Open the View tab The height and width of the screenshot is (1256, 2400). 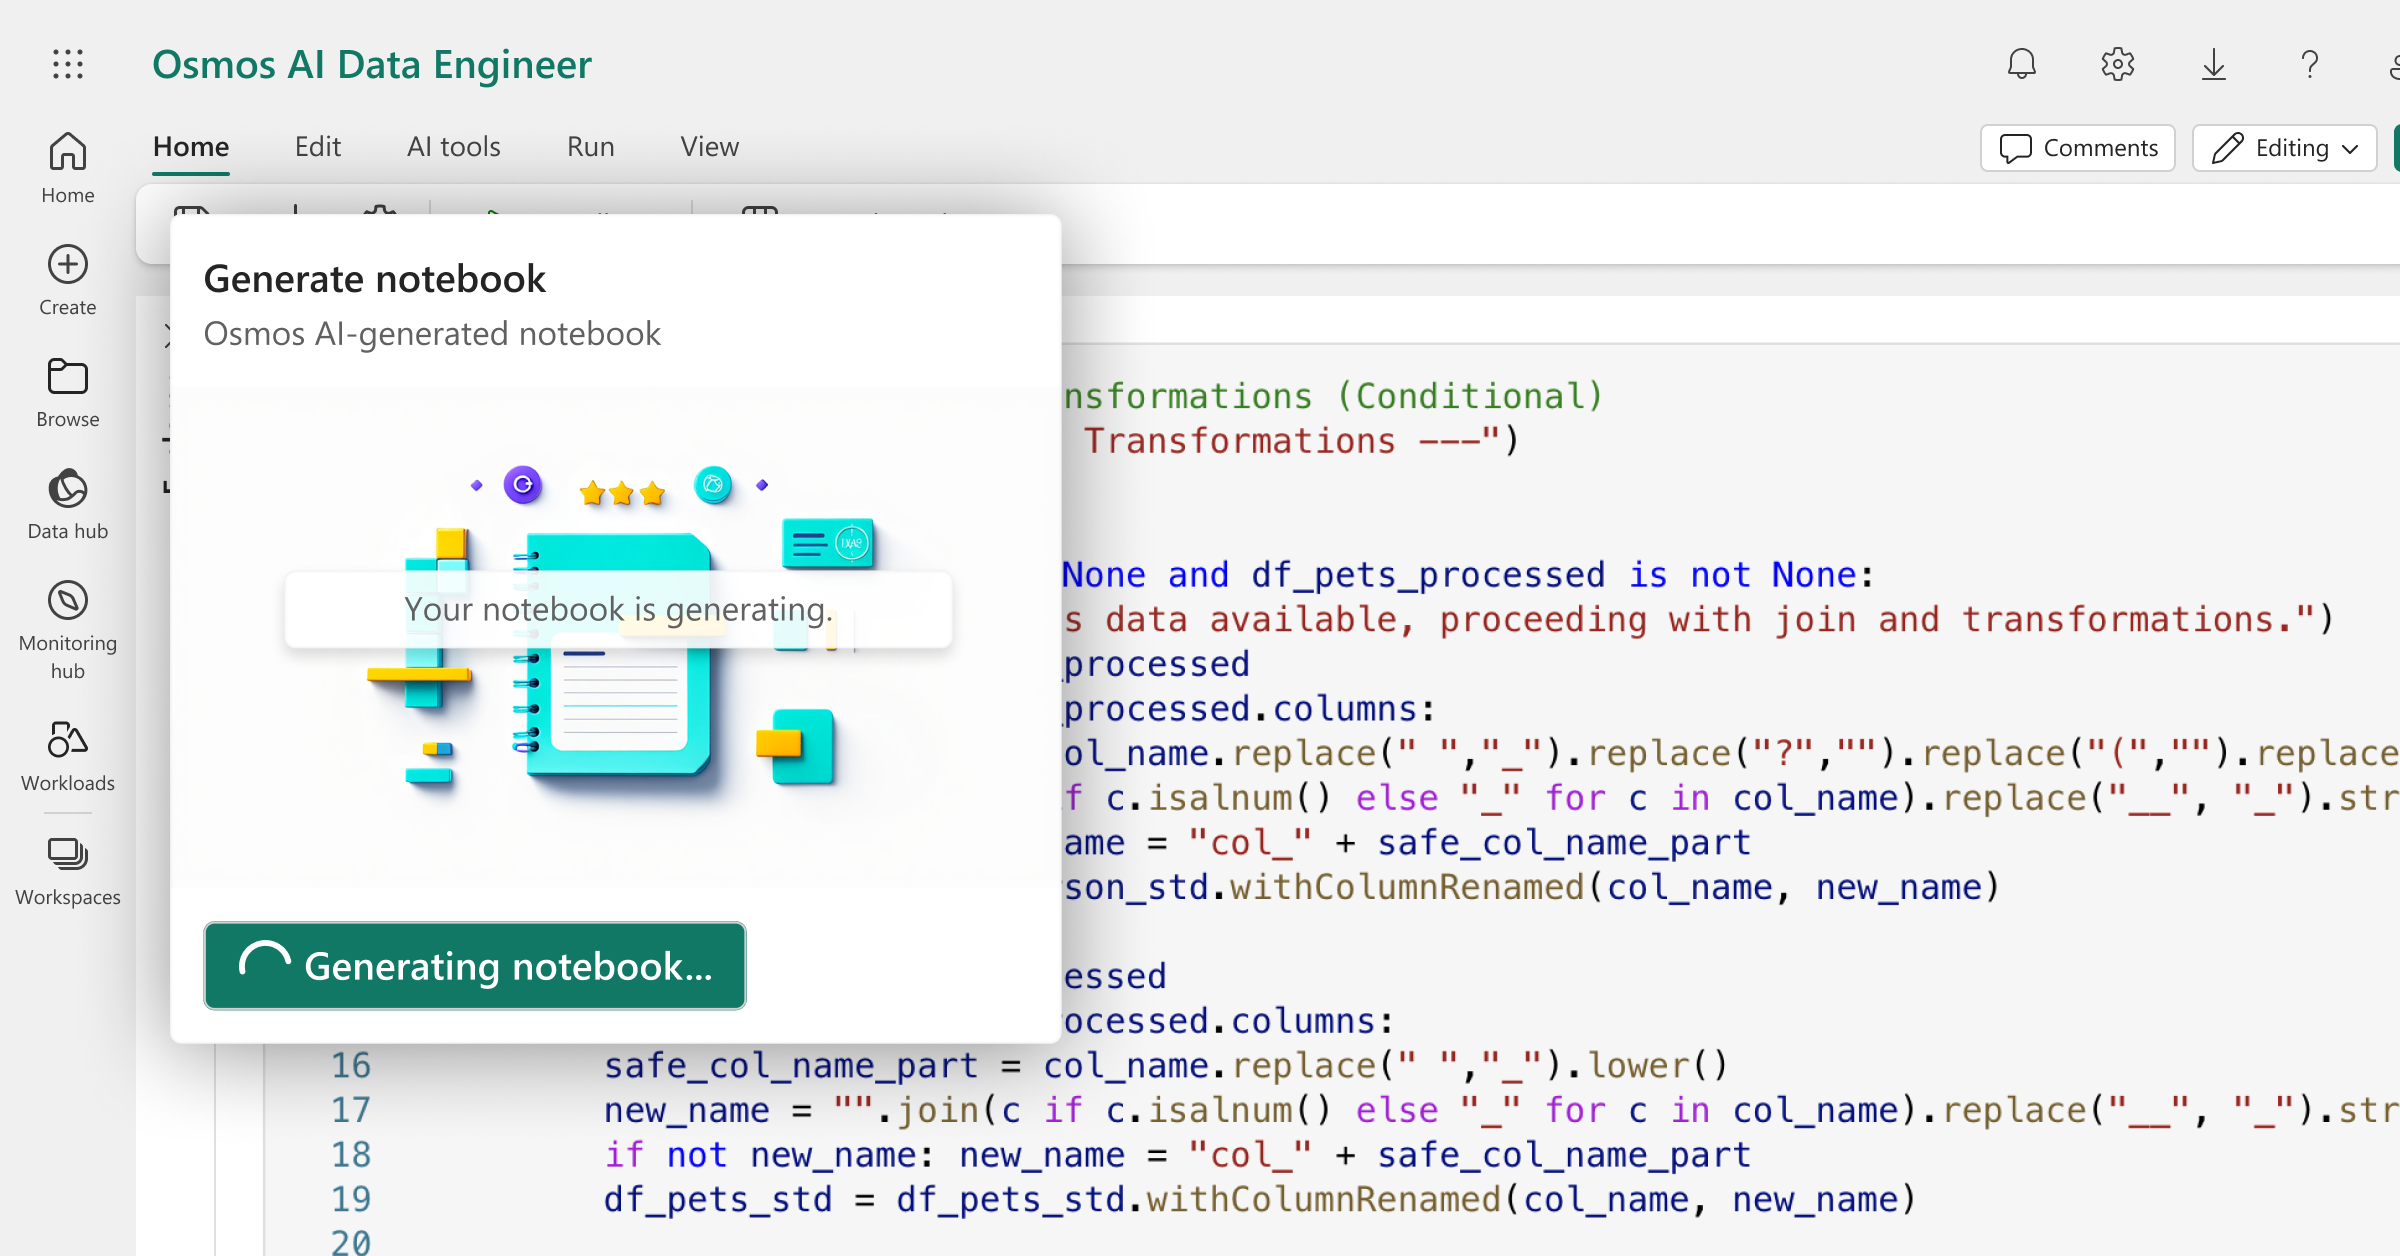point(710,147)
